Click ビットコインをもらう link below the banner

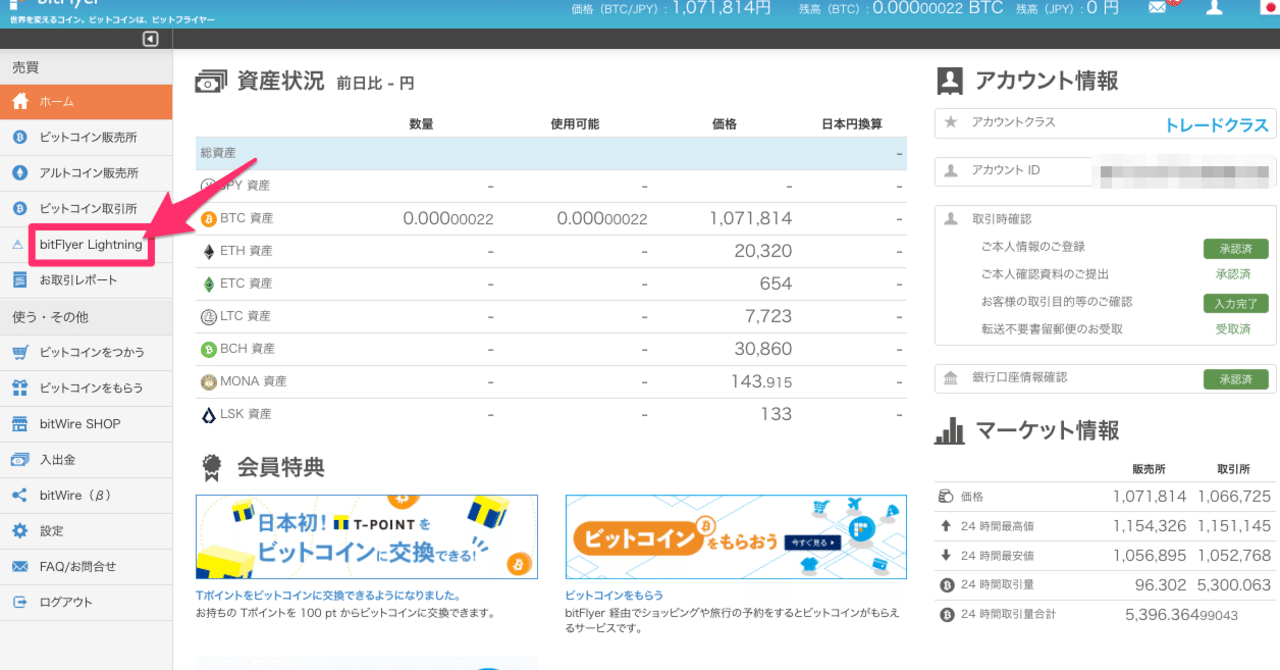[x=614, y=595]
